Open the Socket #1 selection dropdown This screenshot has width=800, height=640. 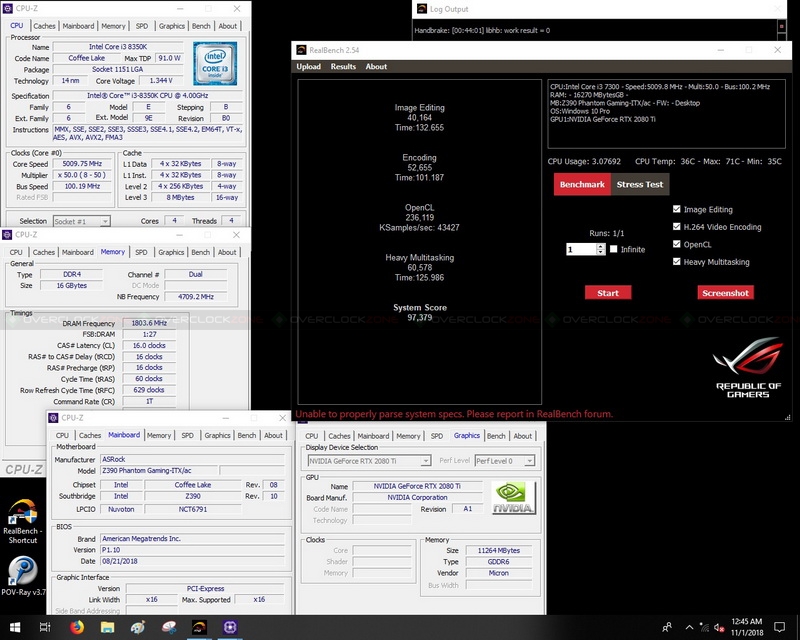81,221
